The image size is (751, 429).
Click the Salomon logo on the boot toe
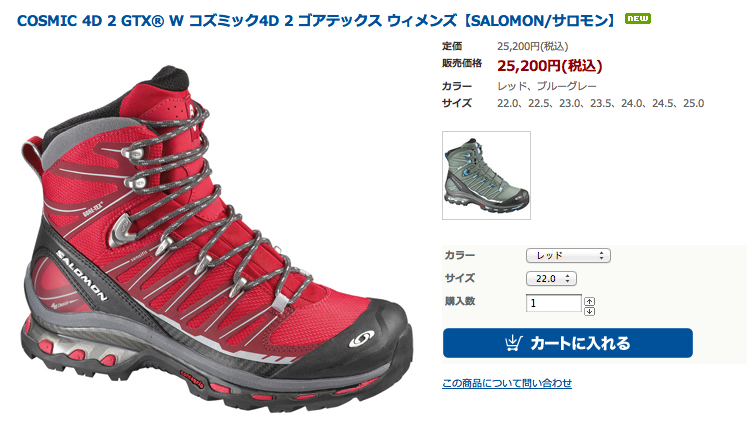[362, 339]
